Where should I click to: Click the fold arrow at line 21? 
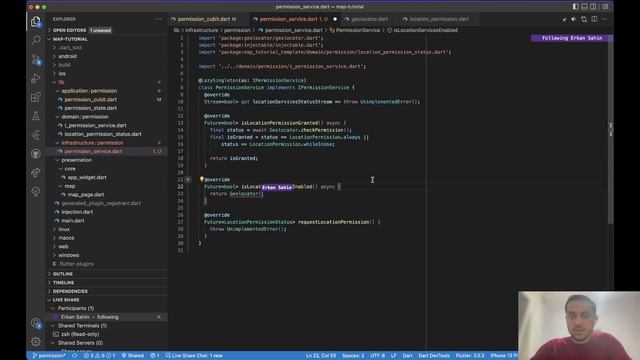point(188,179)
